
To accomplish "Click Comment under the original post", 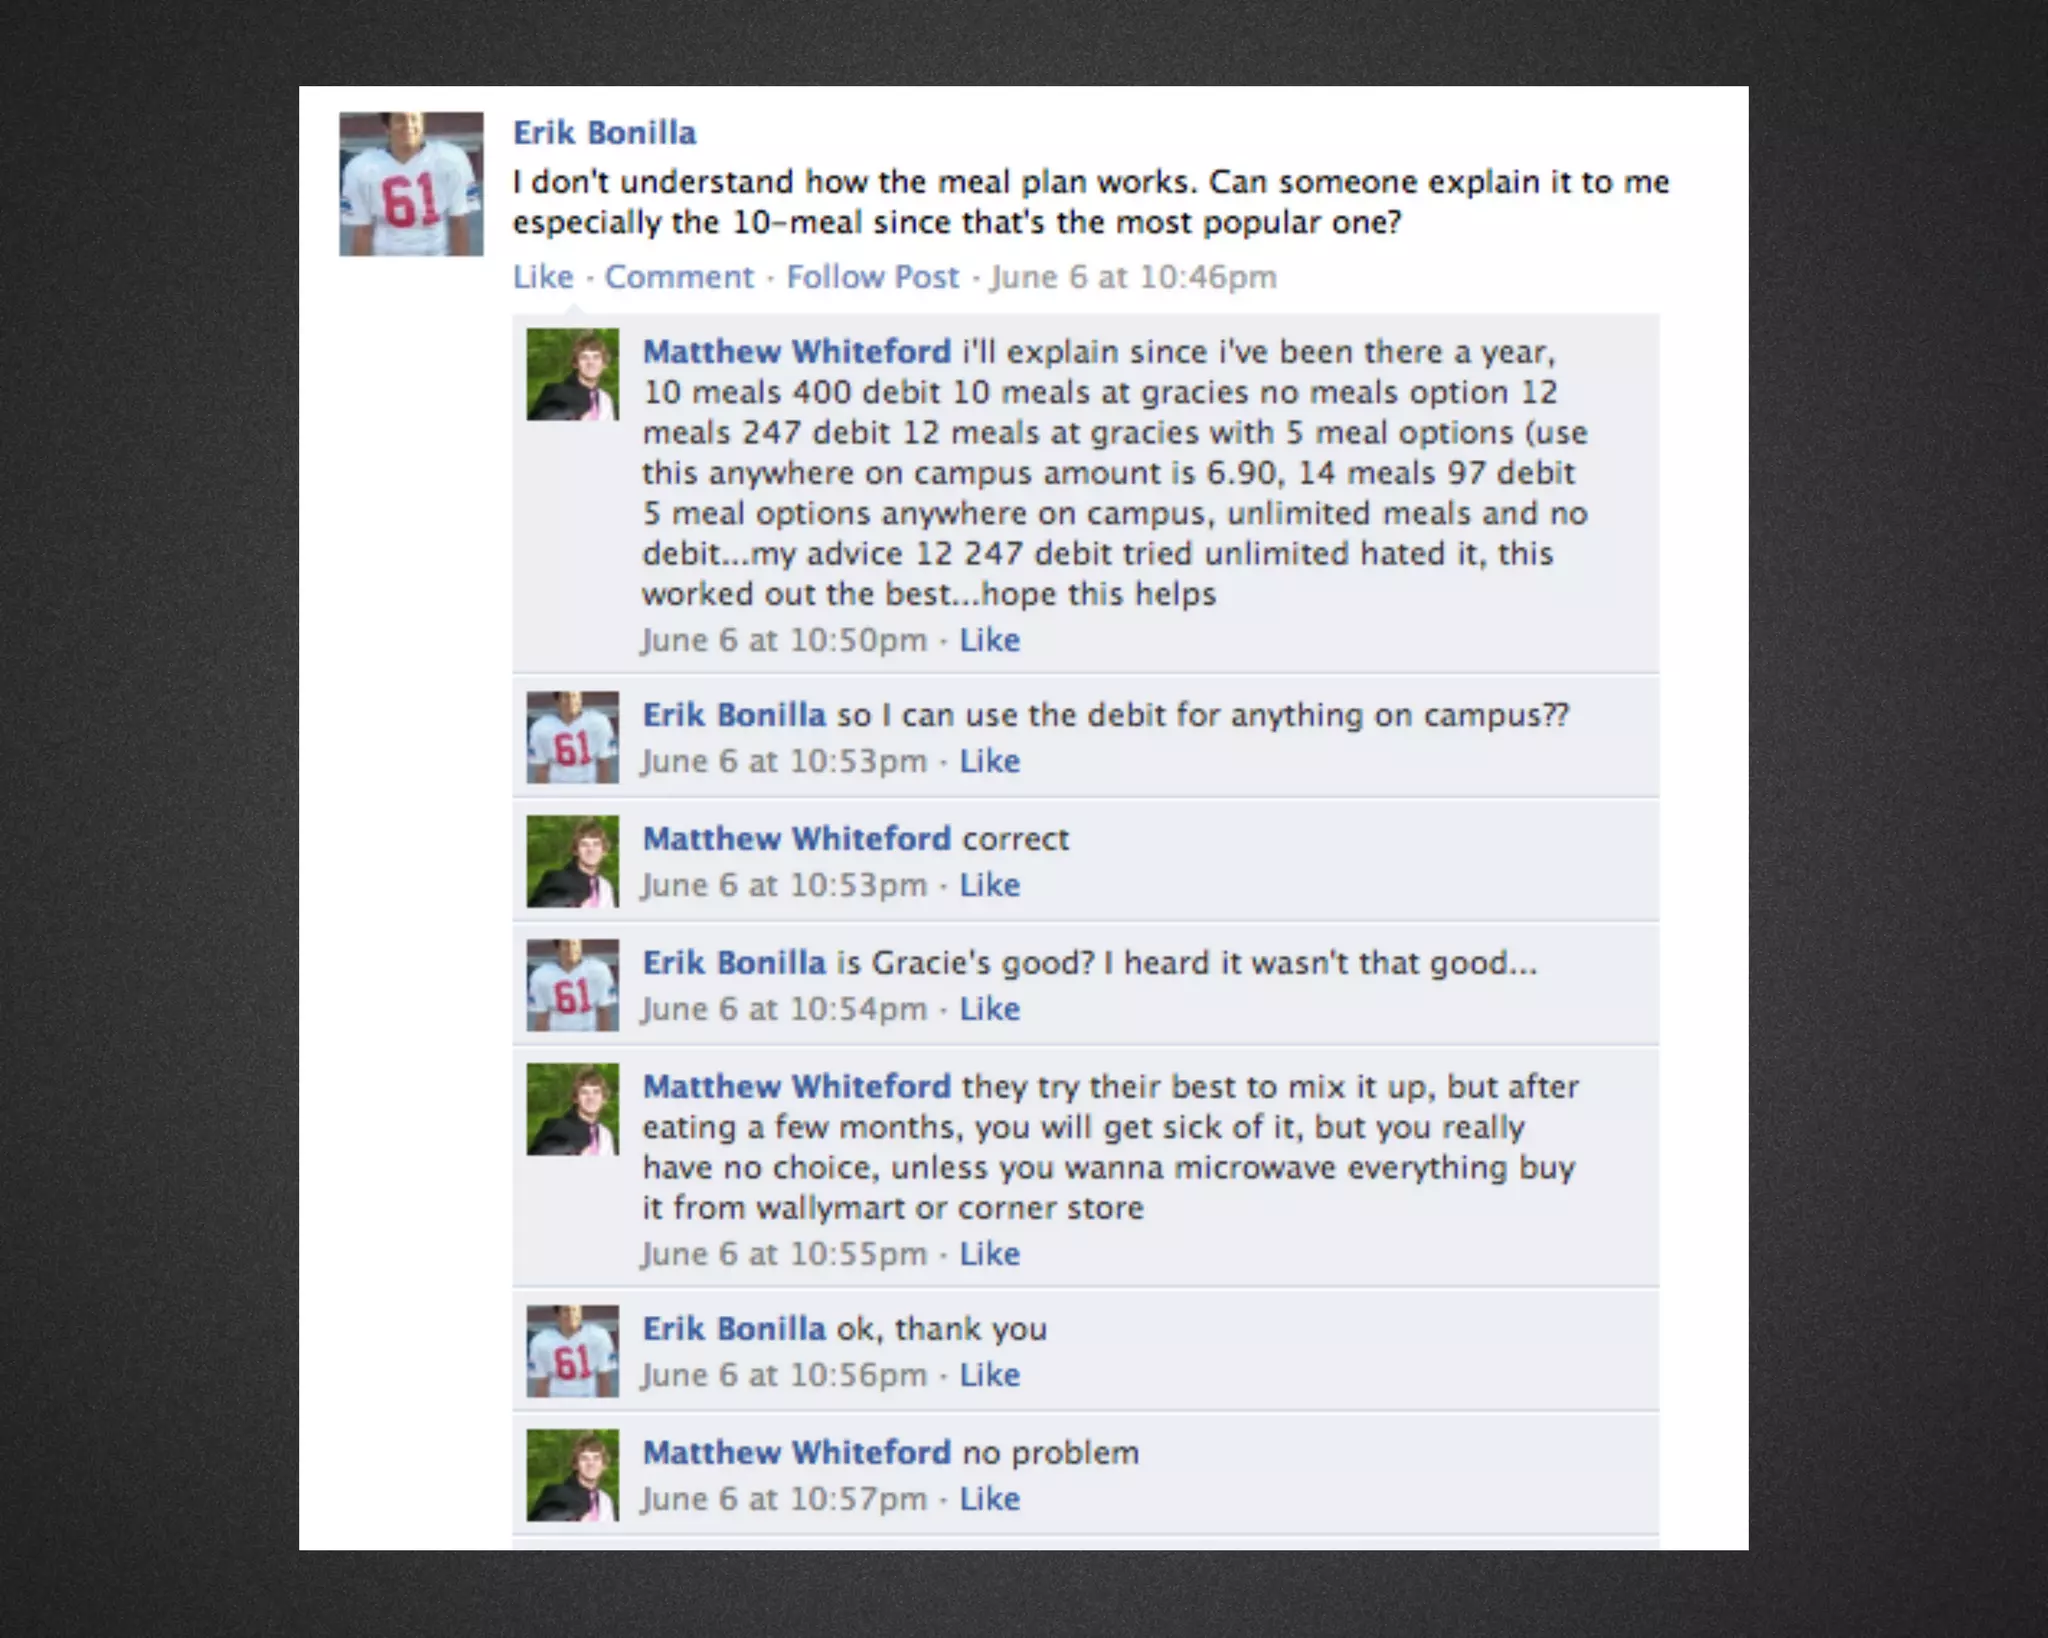I will [x=679, y=277].
